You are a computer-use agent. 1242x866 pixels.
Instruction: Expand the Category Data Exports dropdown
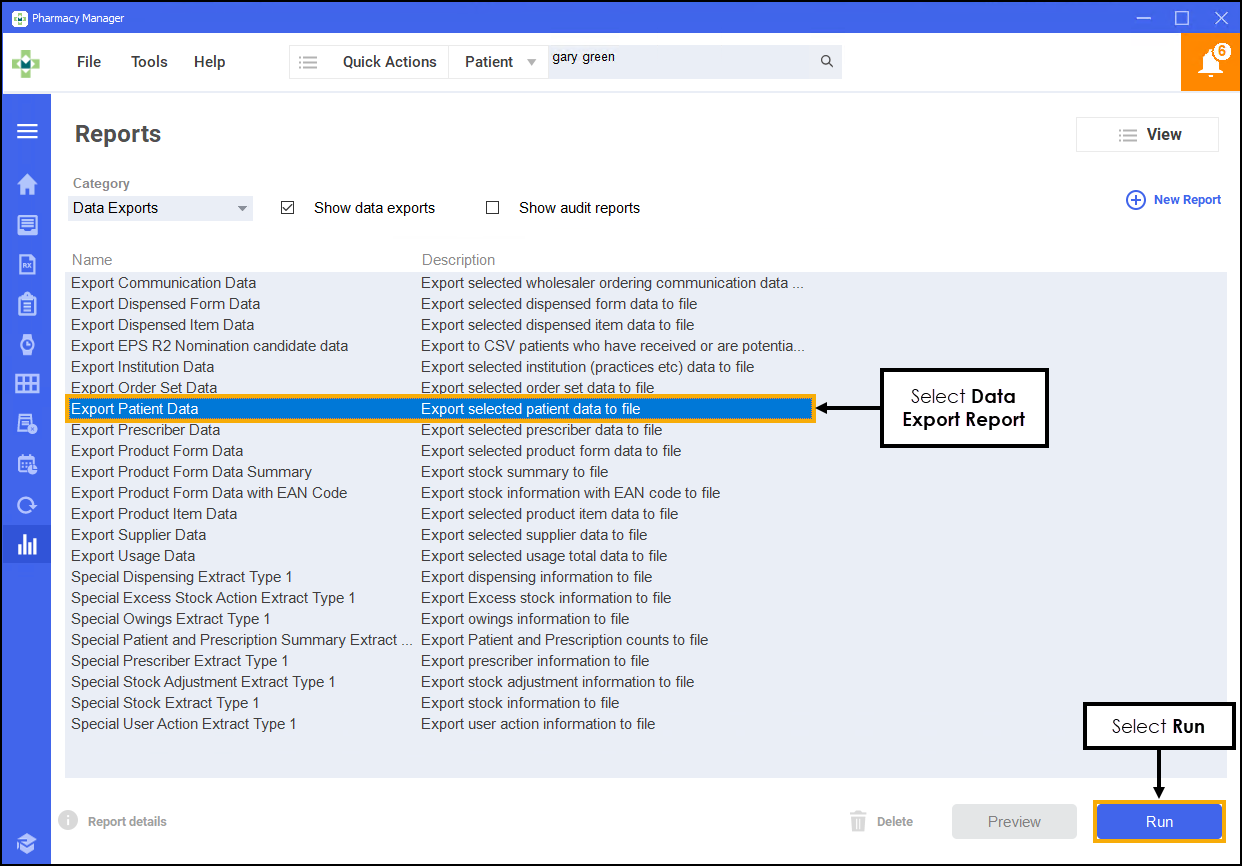[x=162, y=208]
